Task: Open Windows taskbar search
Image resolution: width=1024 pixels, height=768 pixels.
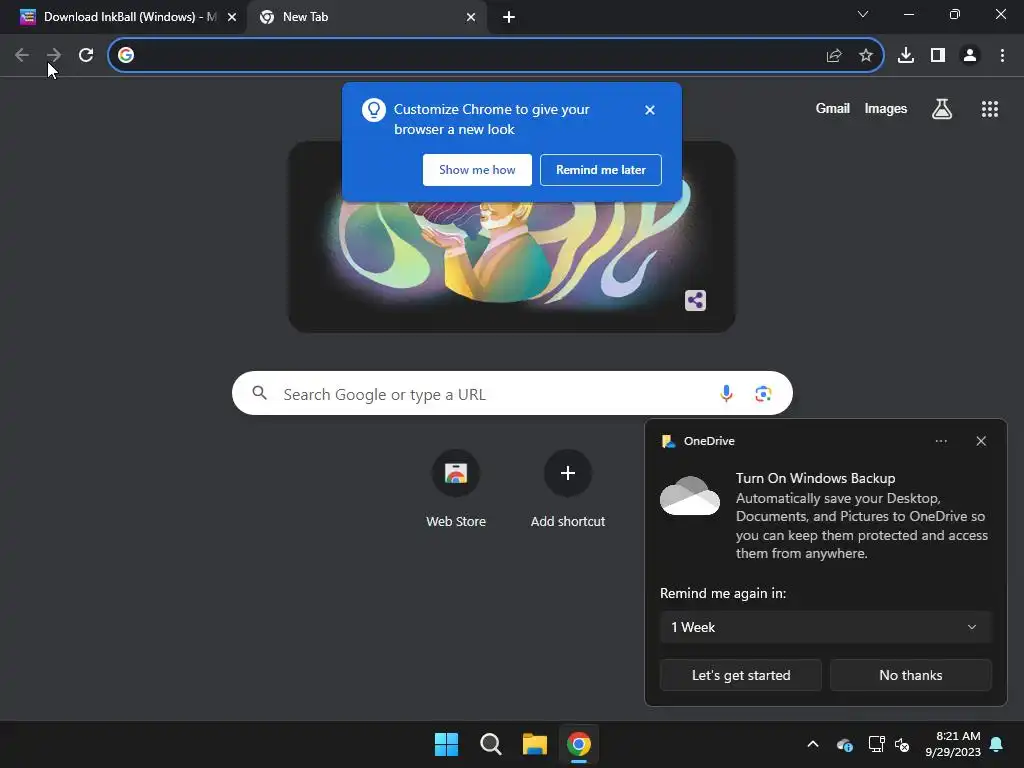Action: (x=490, y=744)
